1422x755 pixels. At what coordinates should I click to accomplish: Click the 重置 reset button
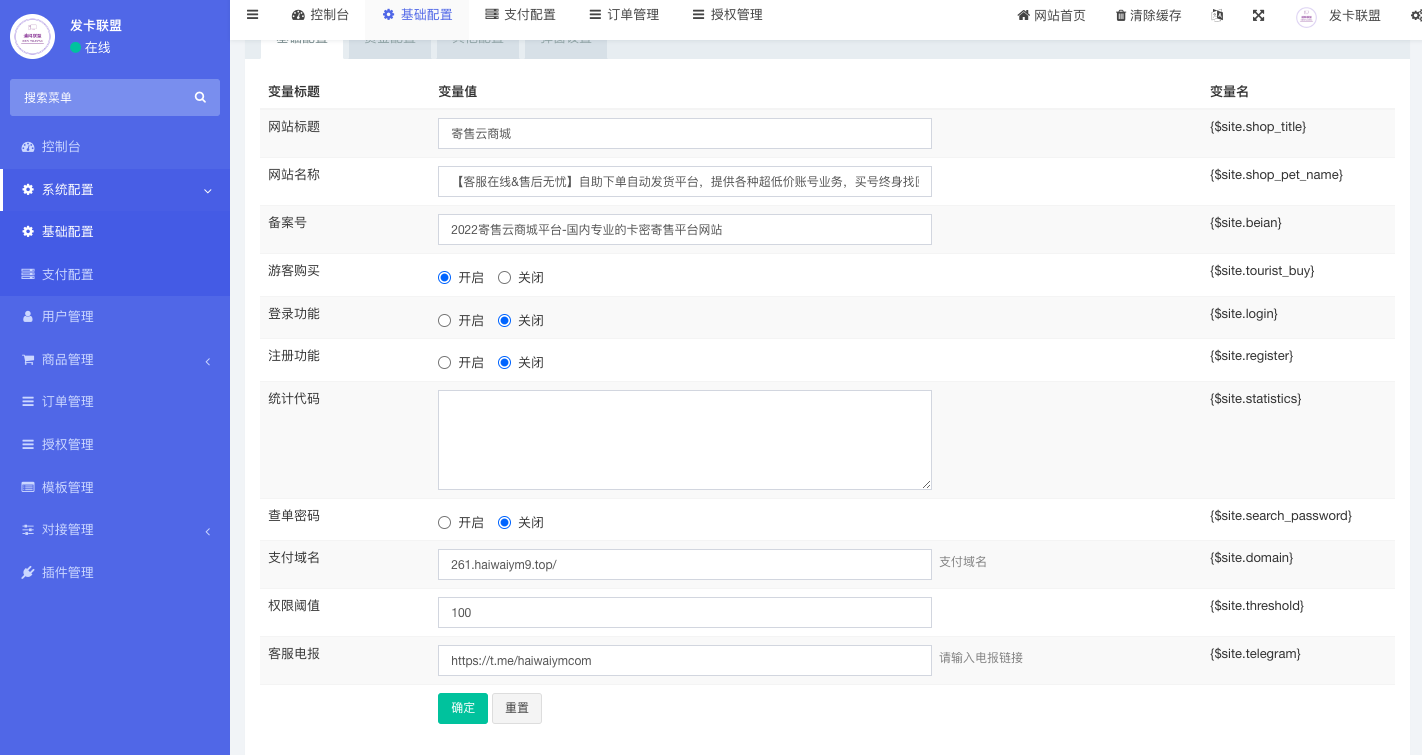pyautogui.click(x=517, y=708)
